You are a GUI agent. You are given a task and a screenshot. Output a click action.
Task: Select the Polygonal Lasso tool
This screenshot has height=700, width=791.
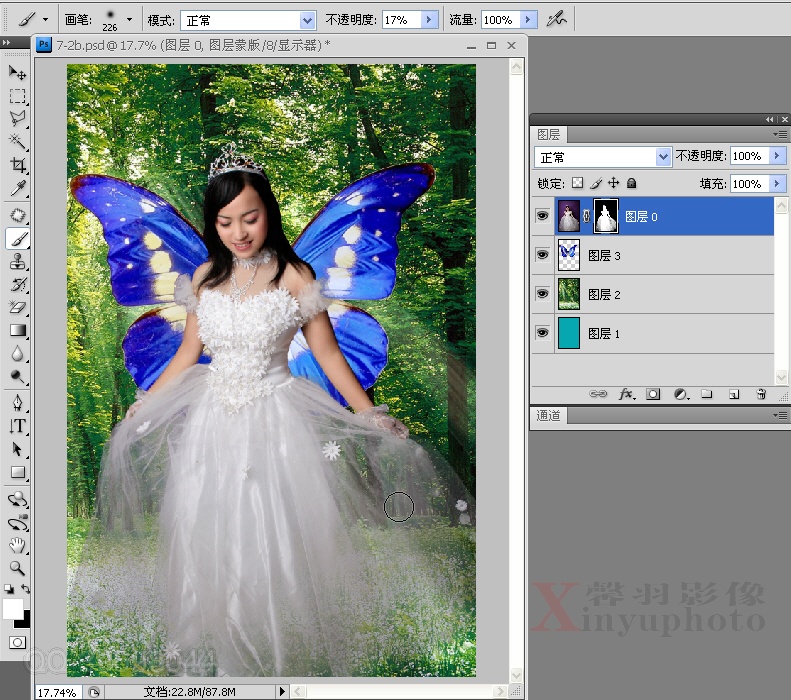17,119
